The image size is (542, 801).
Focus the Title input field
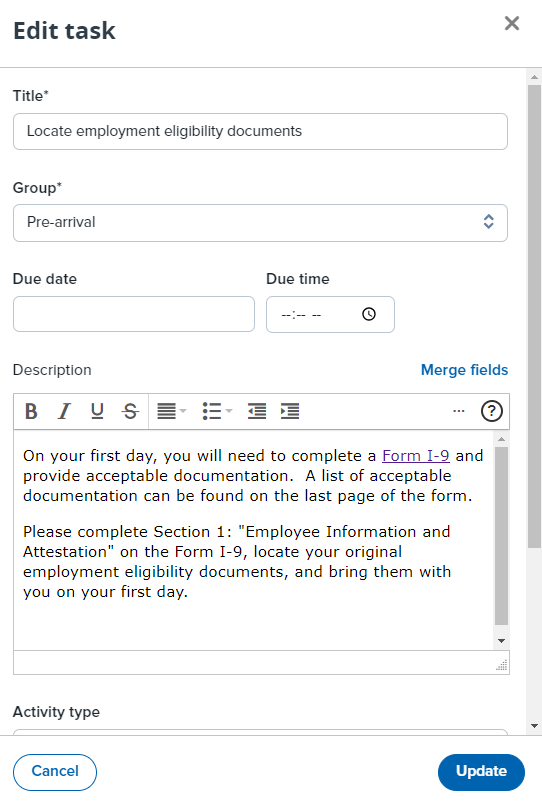pyautogui.click(x=260, y=131)
